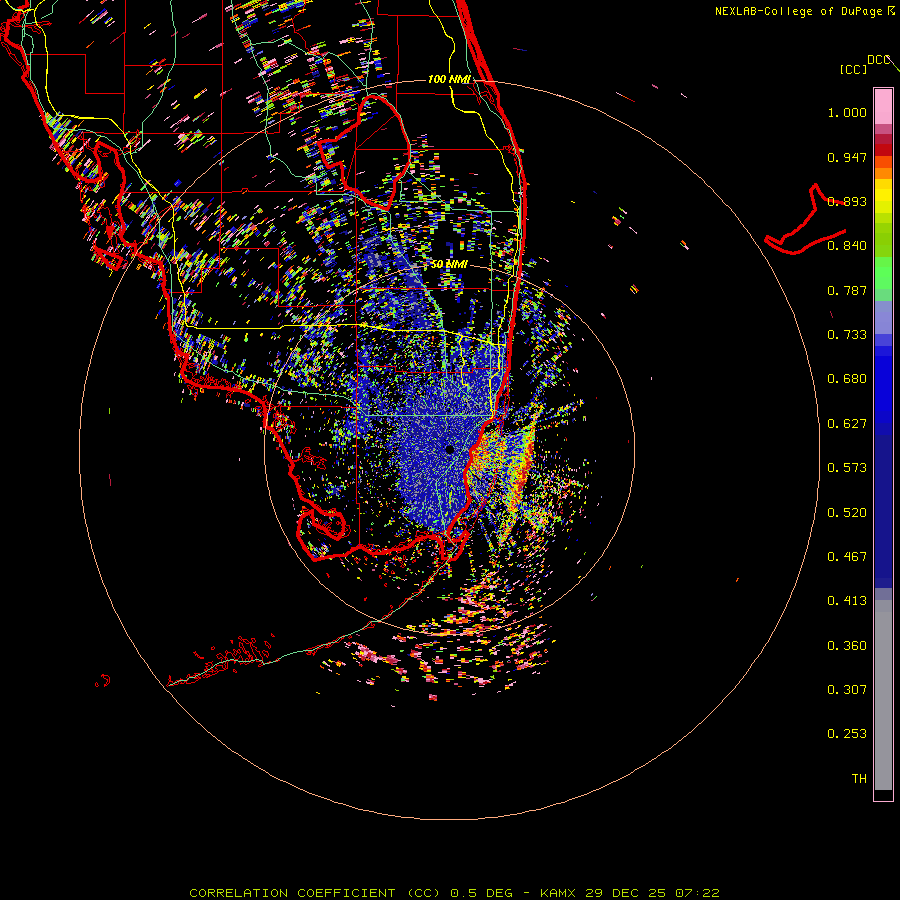
Task: Select the 0.787 scale value
Action: coord(847,290)
